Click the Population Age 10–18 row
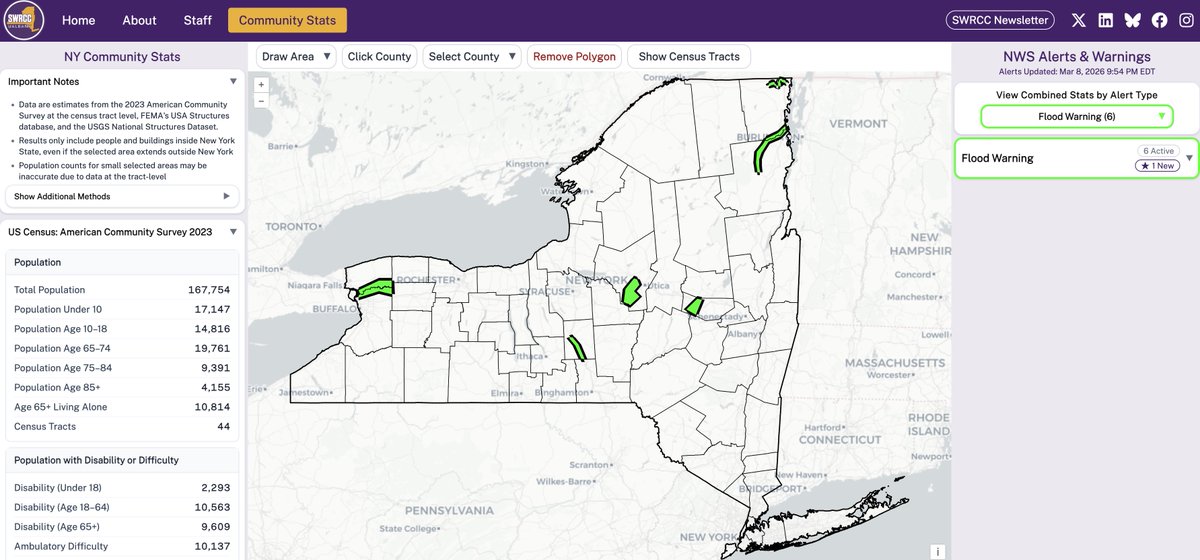The height and width of the screenshot is (560, 1200). [x=122, y=329]
